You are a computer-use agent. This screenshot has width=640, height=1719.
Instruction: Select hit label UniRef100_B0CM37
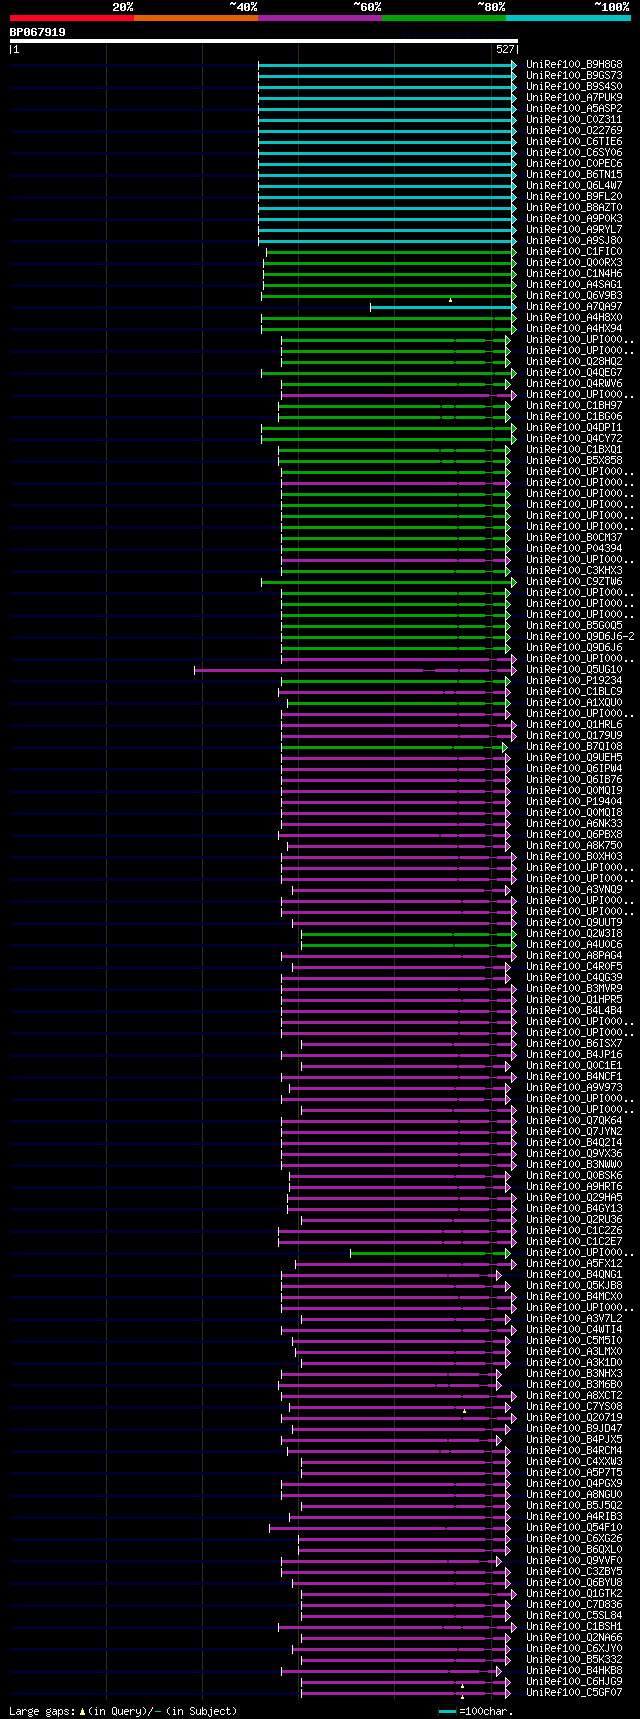point(574,537)
